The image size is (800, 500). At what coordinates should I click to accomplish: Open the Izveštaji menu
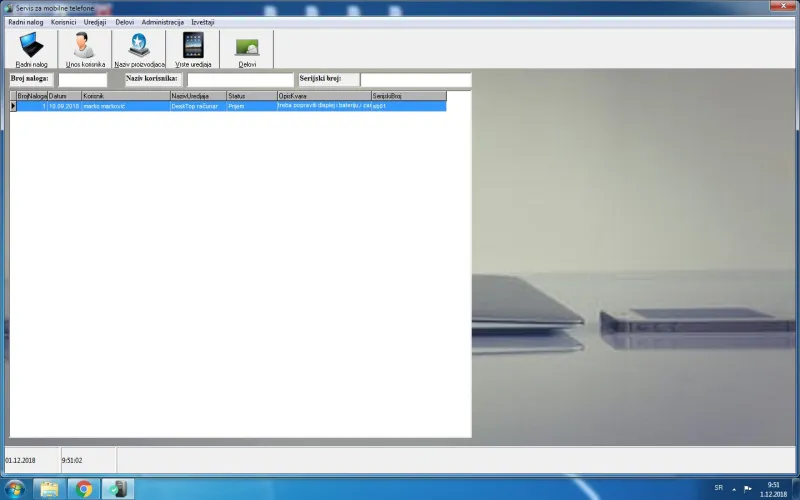[x=203, y=22]
